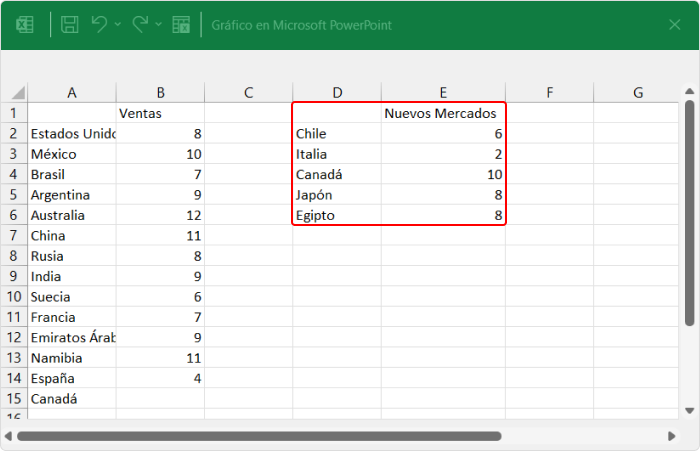The width and height of the screenshot is (700, 451).
Task: Click the Ventas header cell
Action: pos(160,113)
